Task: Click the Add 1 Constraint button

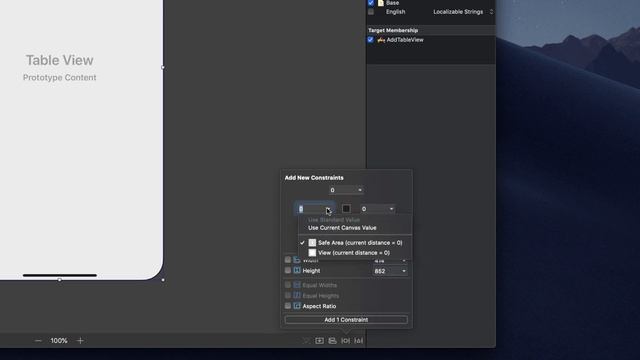Action: [346, 320]
